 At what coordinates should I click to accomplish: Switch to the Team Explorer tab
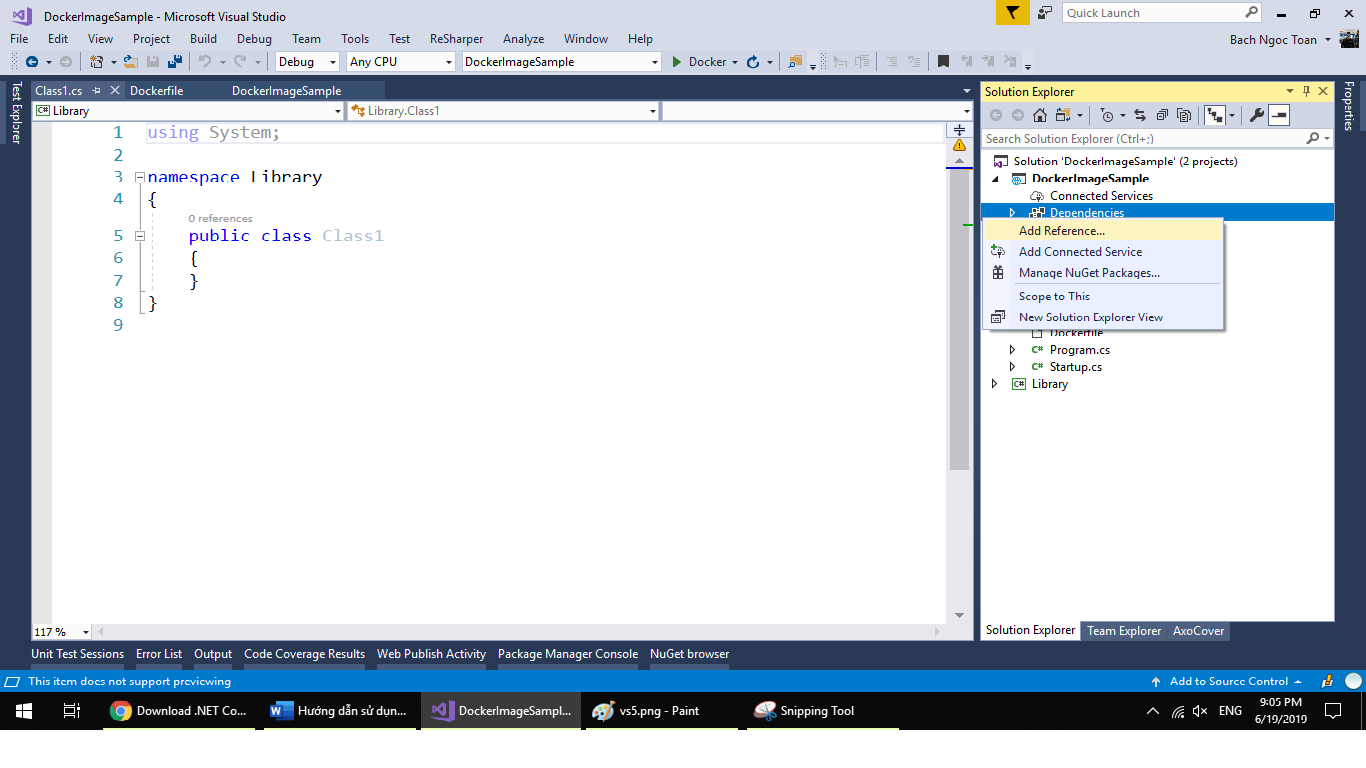click(x=1124, y=631)
